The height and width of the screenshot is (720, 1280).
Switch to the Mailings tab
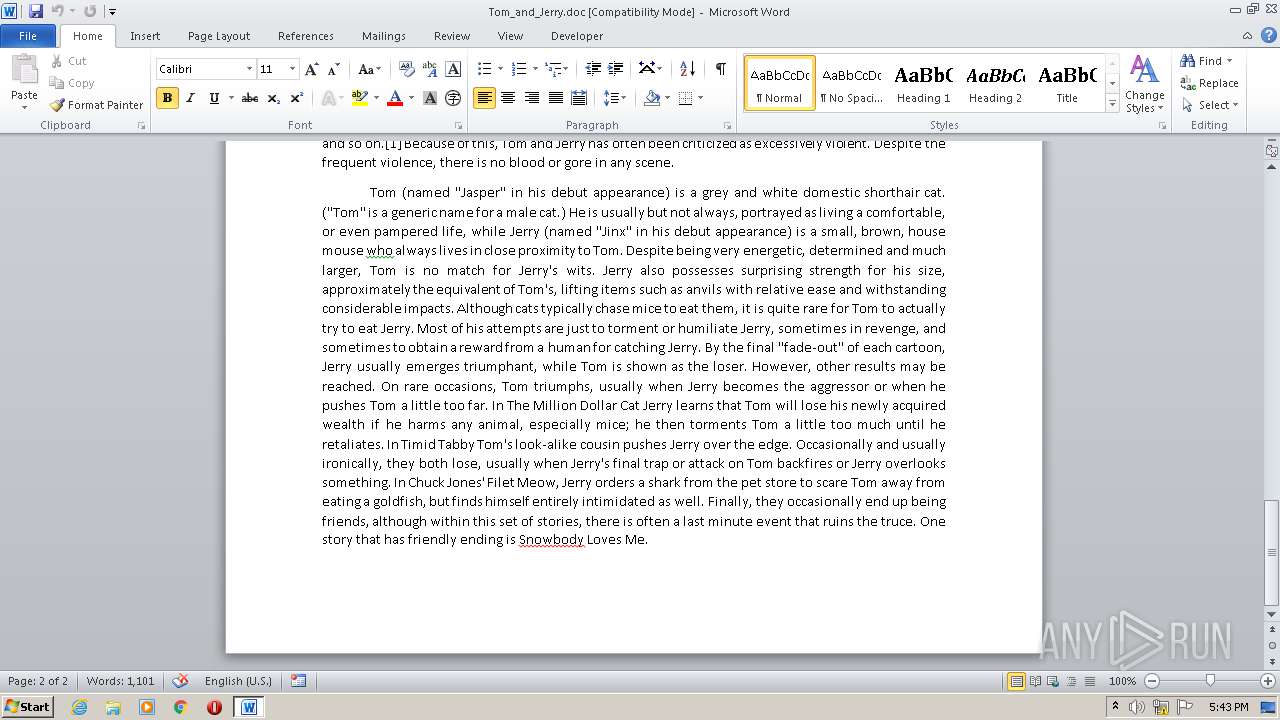point(384,36)
